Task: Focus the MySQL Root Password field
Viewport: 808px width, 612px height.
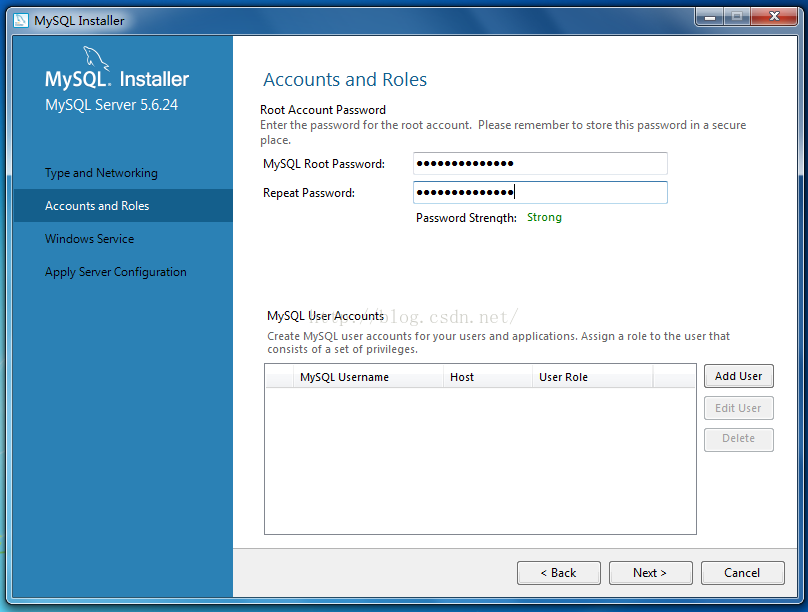Action: (540, 163)
